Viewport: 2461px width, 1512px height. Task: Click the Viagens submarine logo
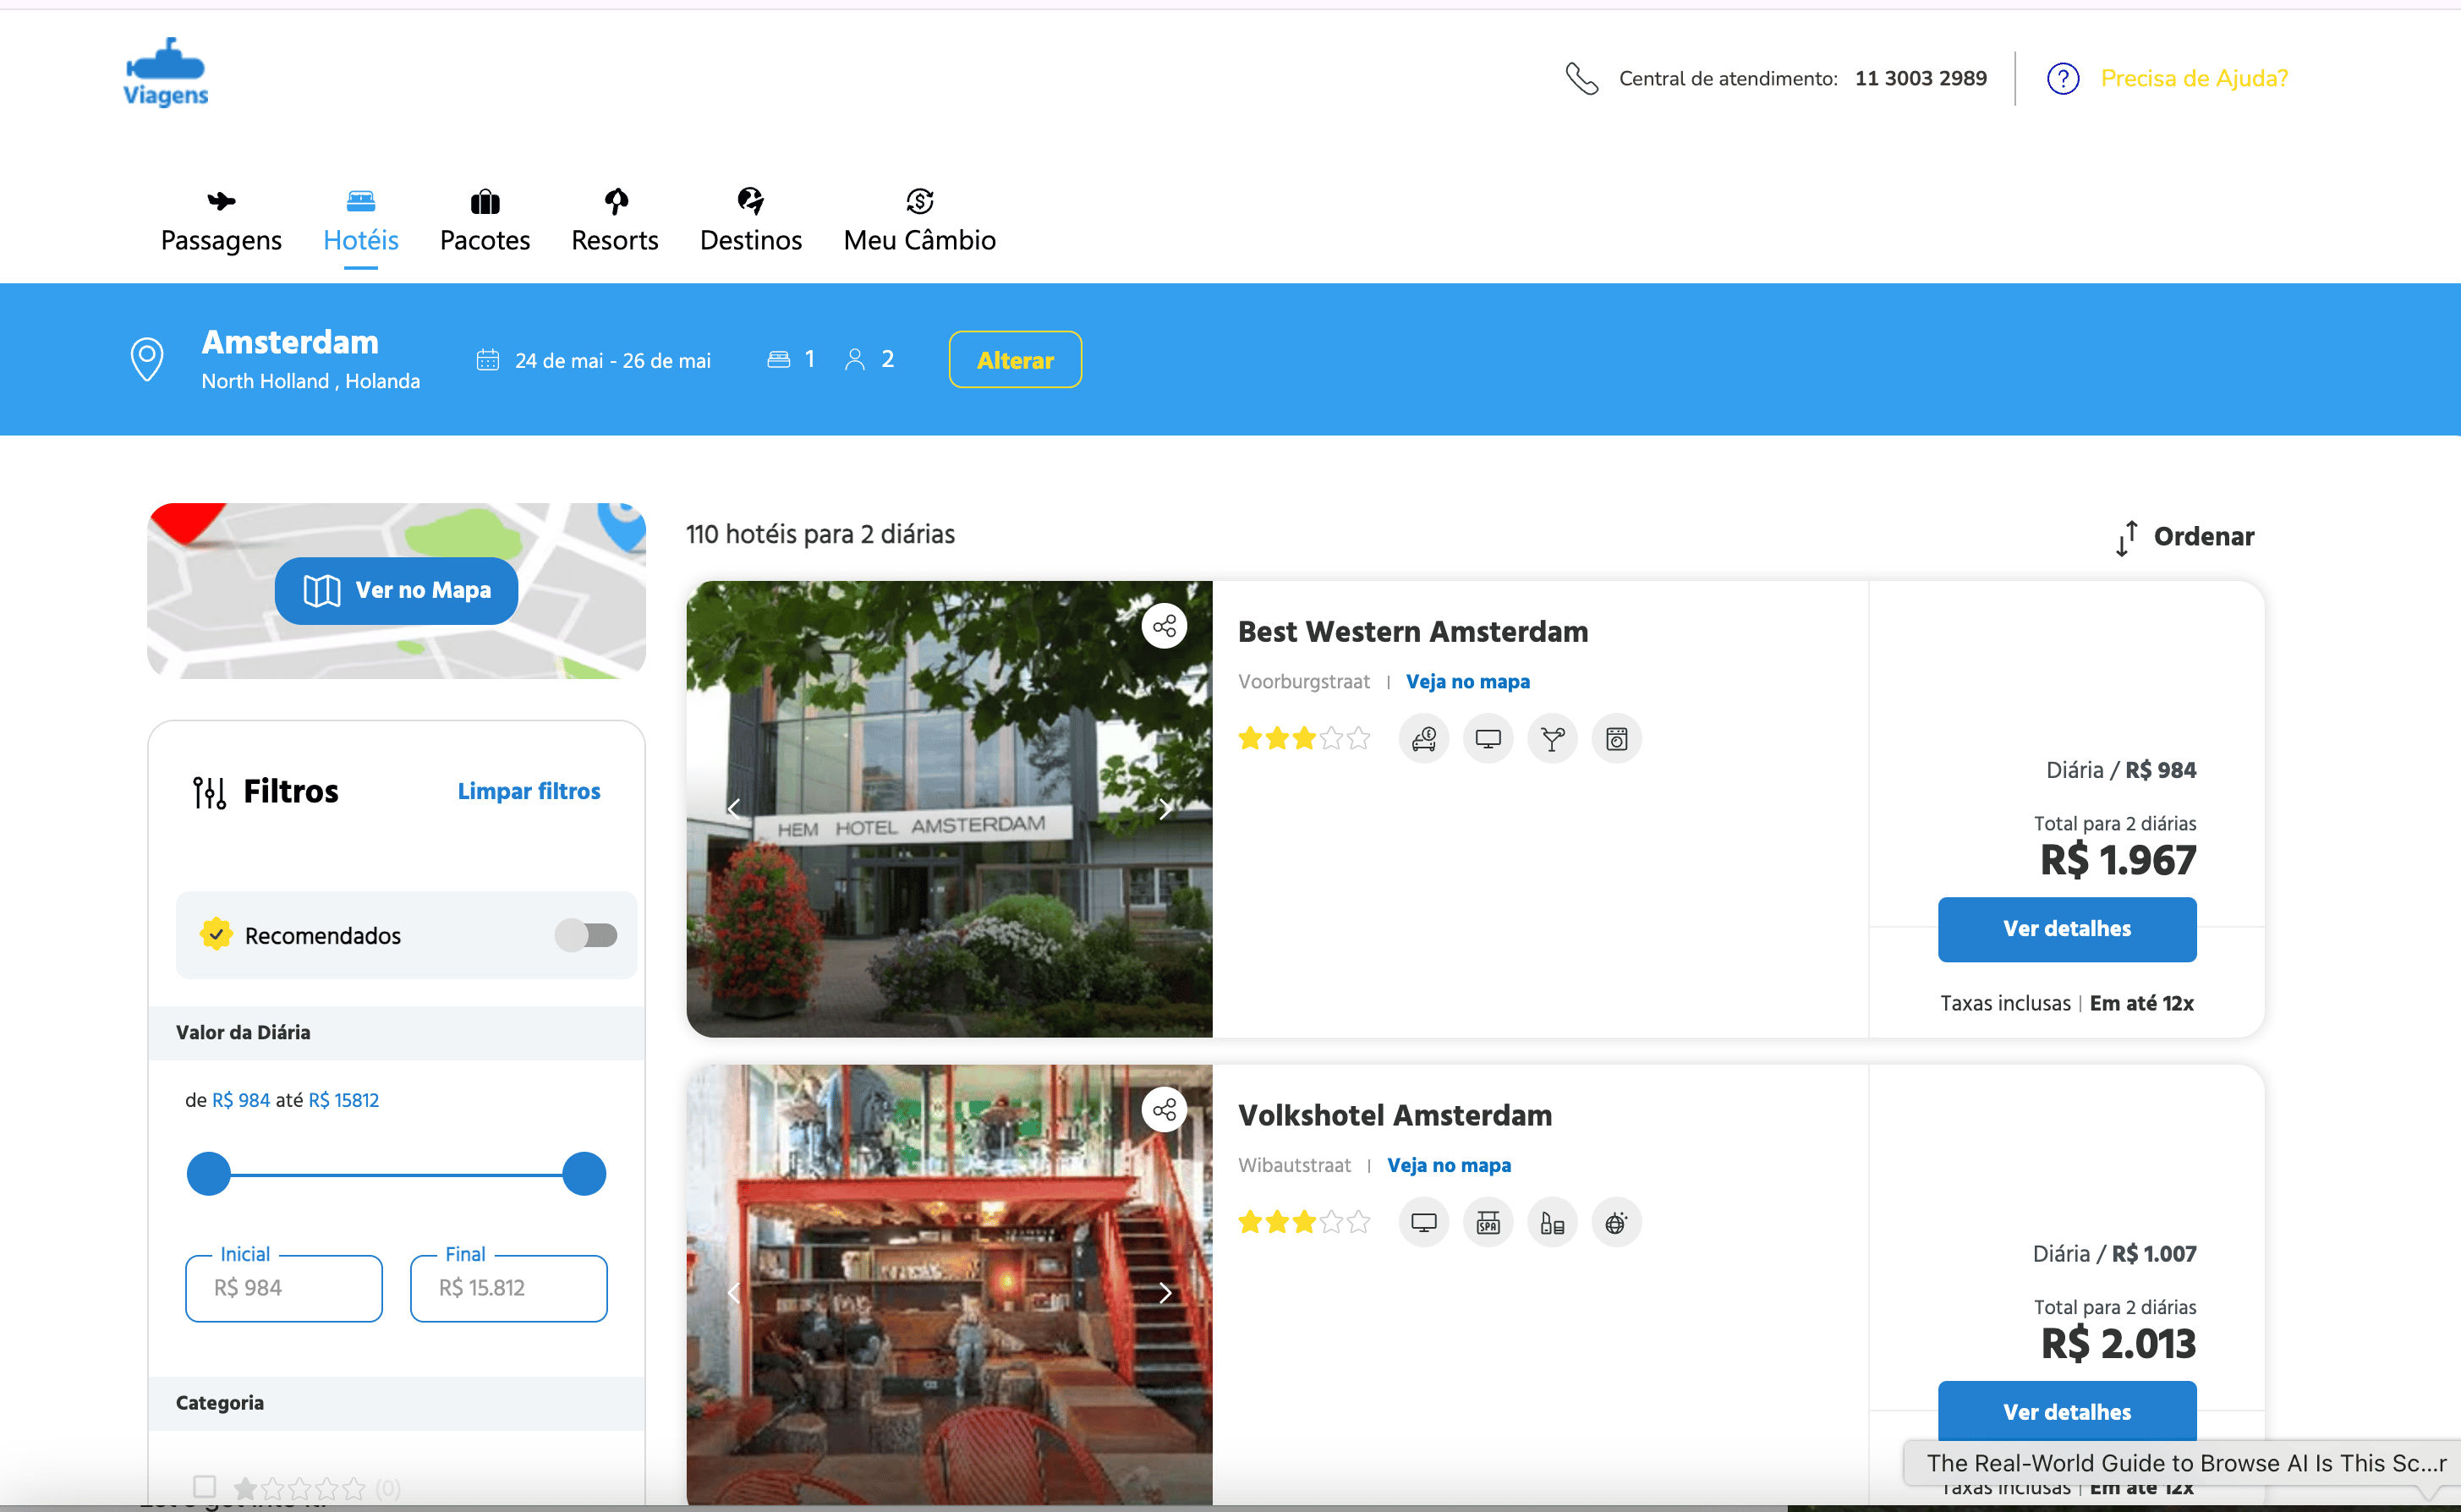[x=166, y=72]
